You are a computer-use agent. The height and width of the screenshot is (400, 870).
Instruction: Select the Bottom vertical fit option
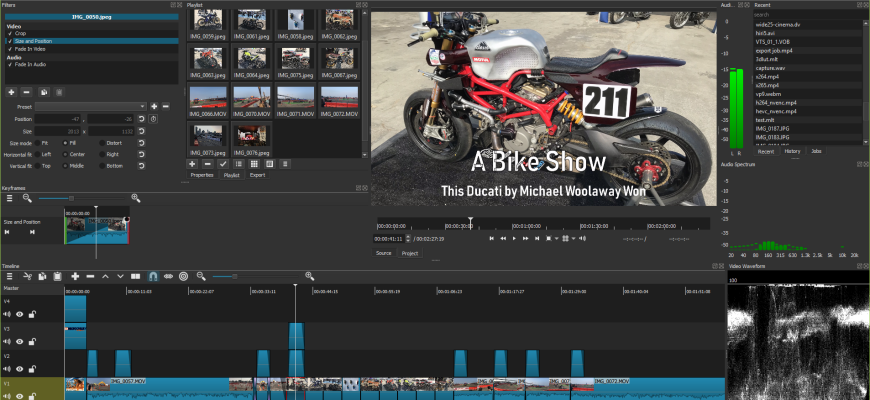pos(102,166)
